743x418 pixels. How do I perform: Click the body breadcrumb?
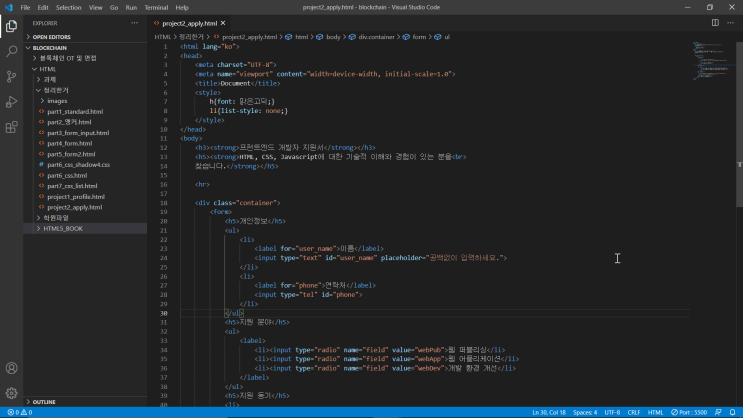coord(333,37)
